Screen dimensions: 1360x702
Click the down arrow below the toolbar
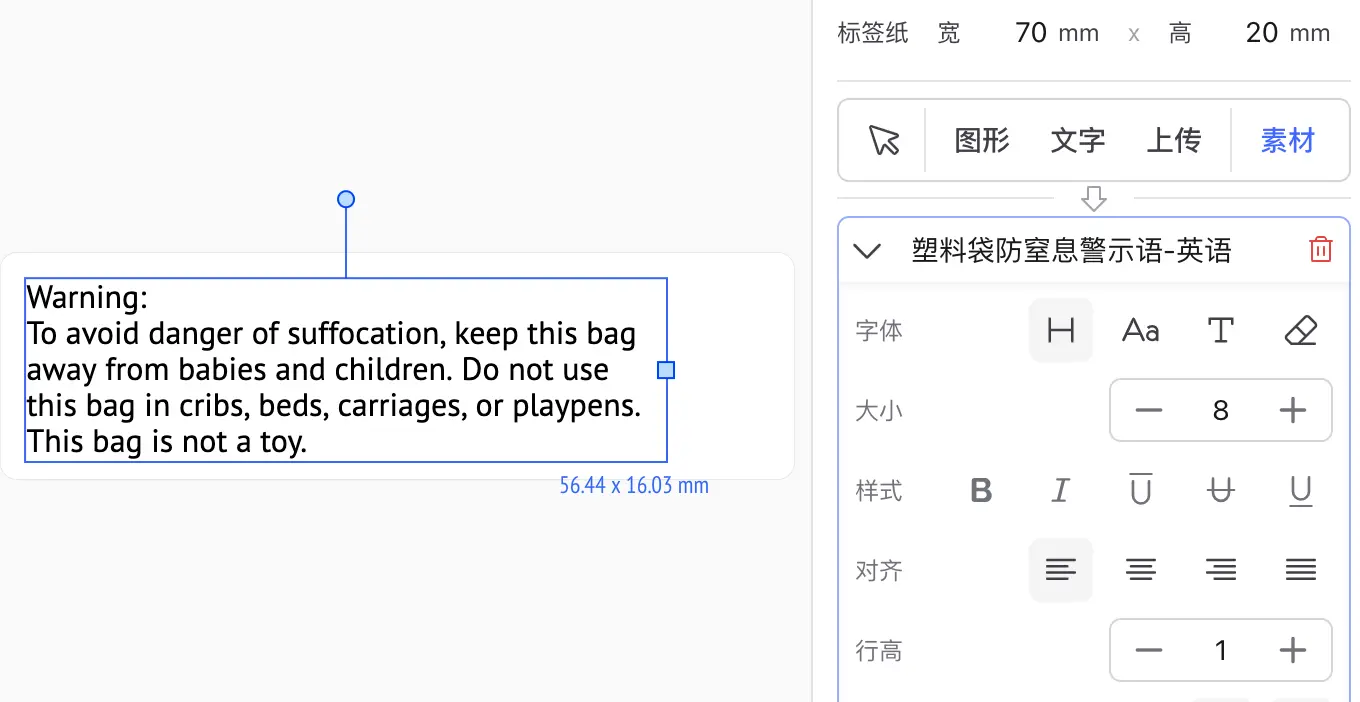1094,198
